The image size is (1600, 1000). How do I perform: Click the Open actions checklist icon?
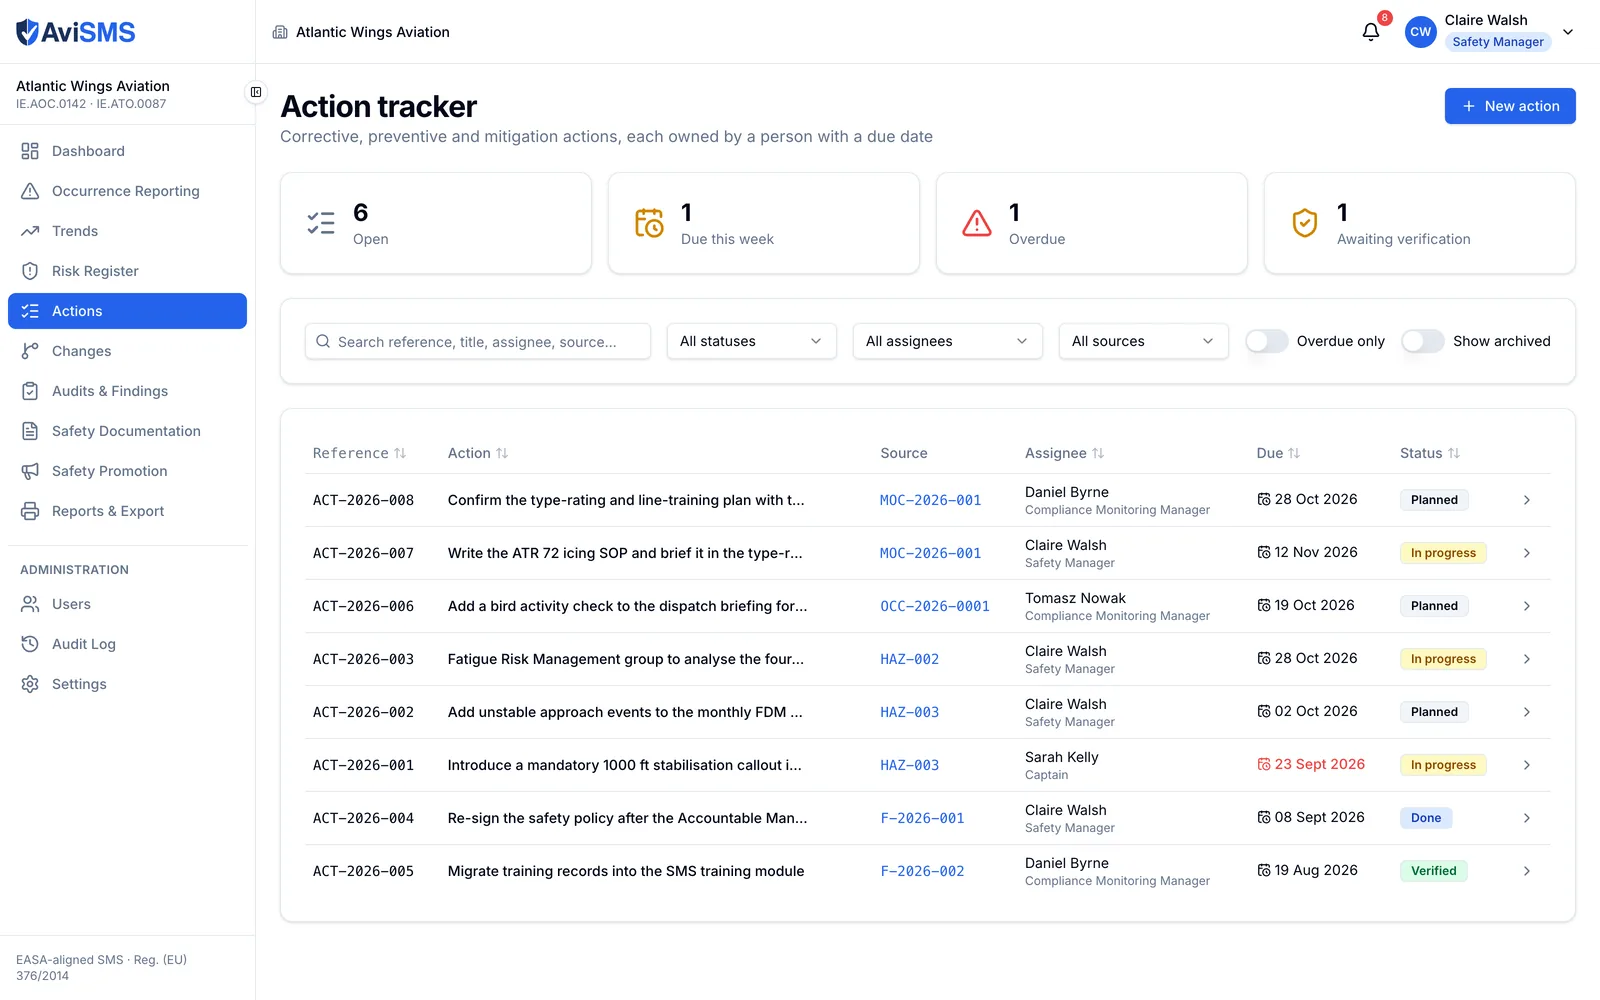tap(321, 223)
